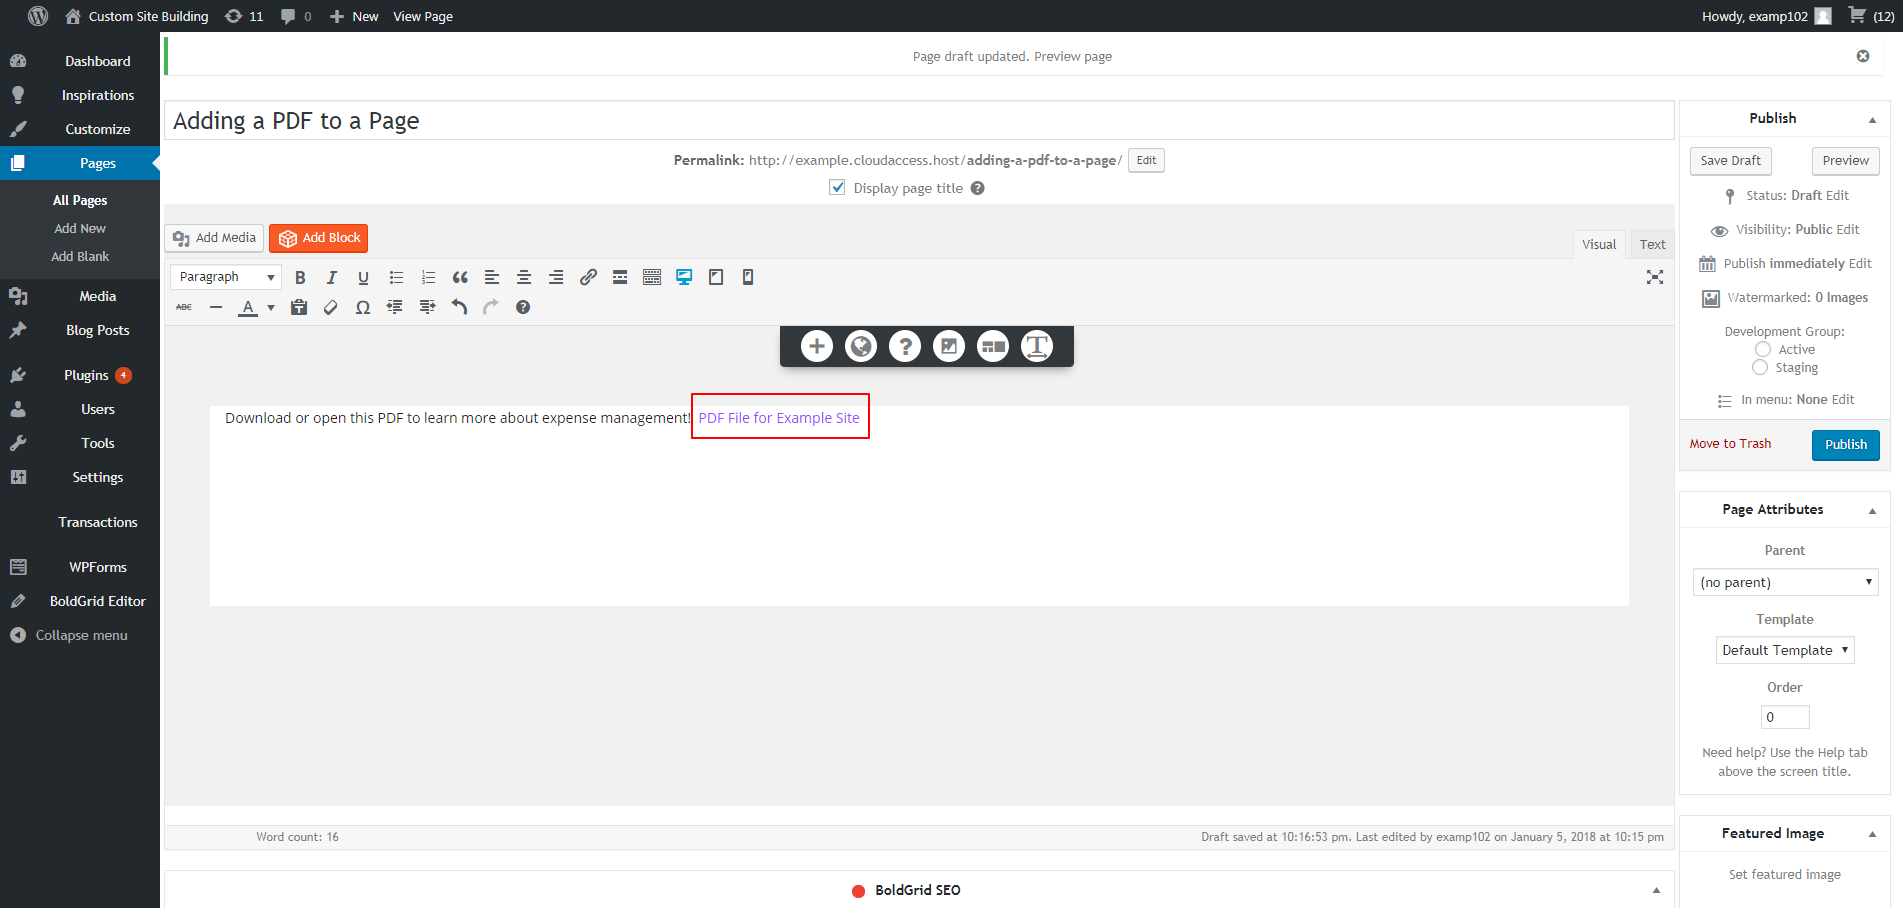Screen dimensions: 1903x908
Task: Collapse the Featured Image panel
Action: pyautogui.click(x=1872, y=834)
